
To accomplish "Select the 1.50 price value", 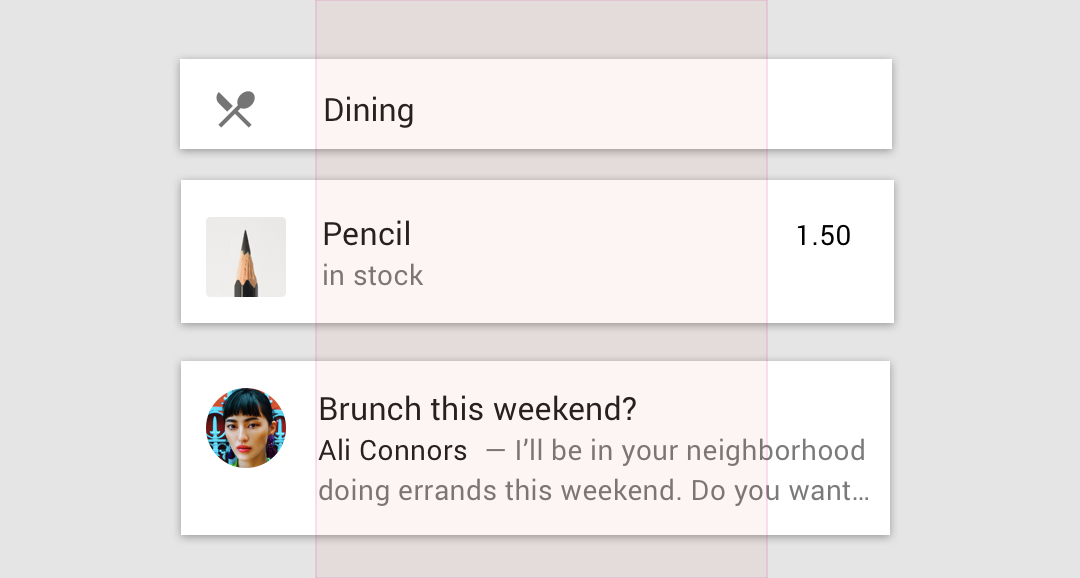I will click(823, 236).
